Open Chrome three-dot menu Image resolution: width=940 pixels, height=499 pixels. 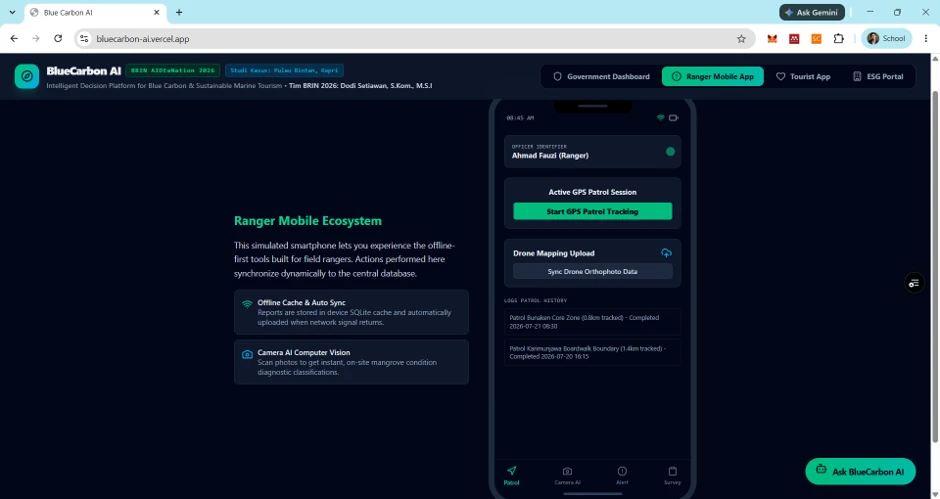pyautogui.click(x=926, y=38)
